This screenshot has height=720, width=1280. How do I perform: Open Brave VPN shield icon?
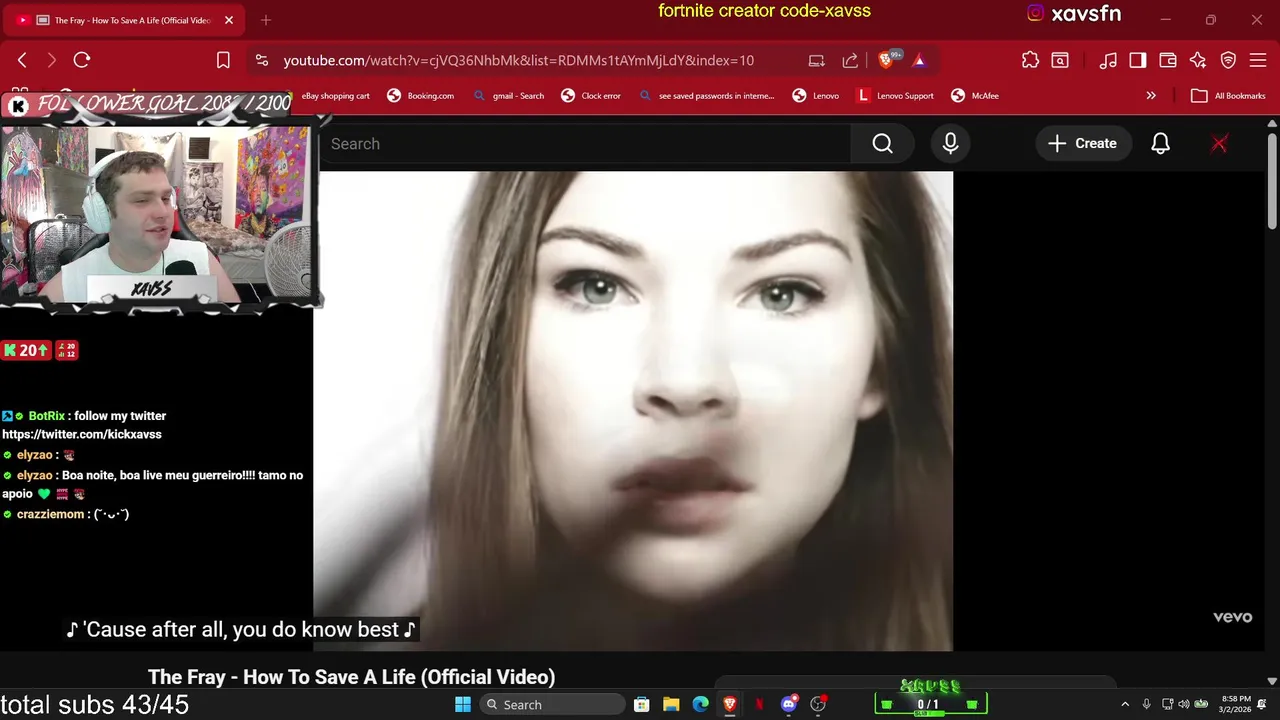1228,60
